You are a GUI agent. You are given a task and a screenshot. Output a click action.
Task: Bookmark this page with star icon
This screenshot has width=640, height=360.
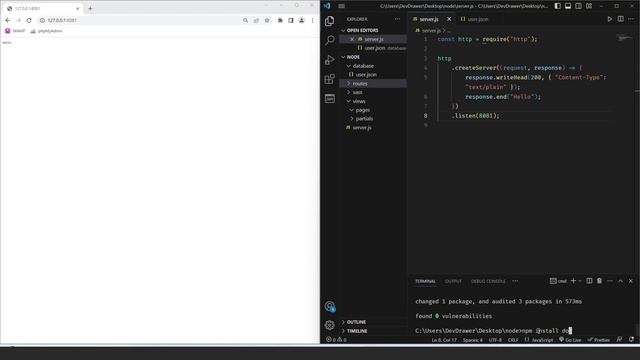(267, 20)
